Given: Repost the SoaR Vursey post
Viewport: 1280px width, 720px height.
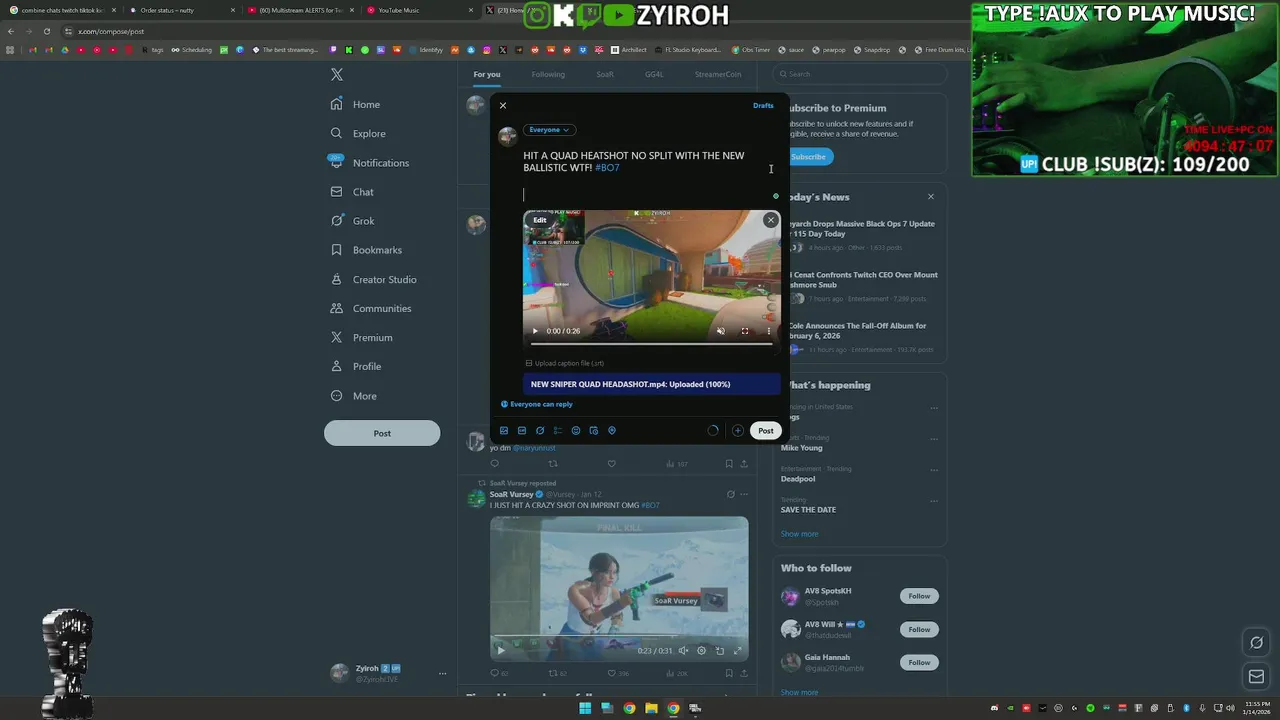Looking at the screenshot, I should [553, 673].
